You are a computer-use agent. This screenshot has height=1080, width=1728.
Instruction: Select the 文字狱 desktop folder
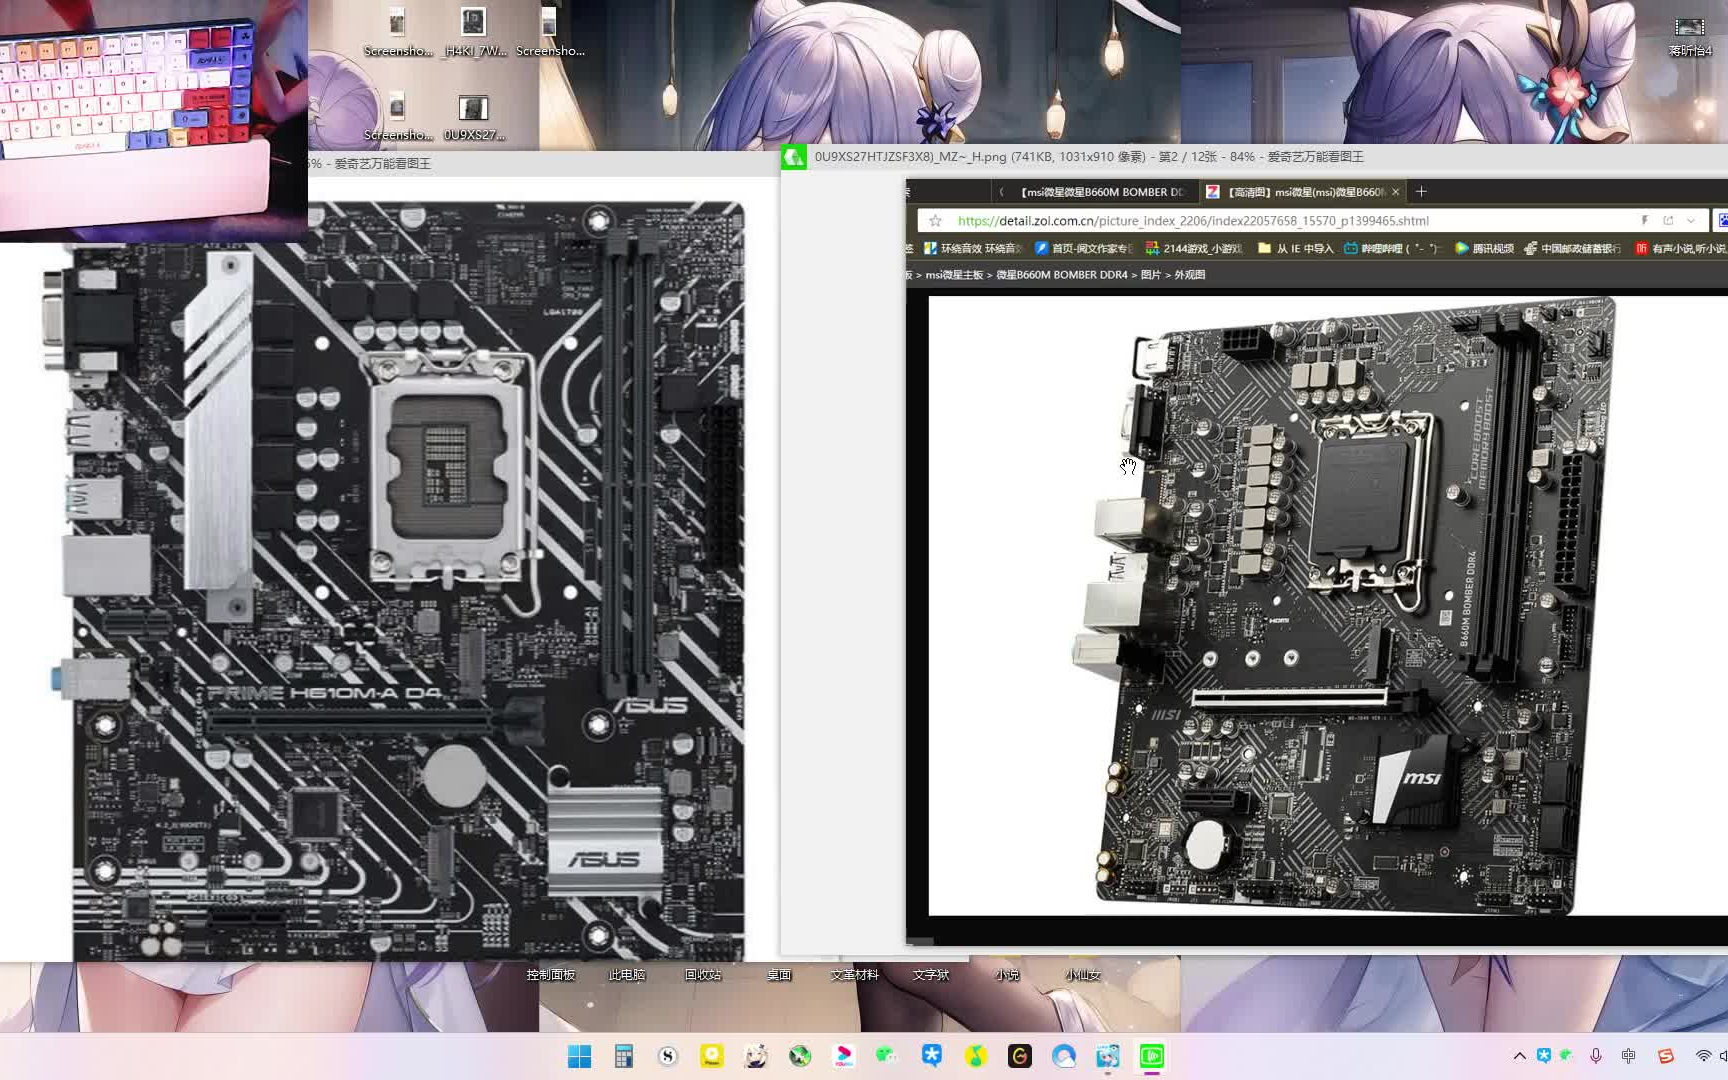[931, 975]
